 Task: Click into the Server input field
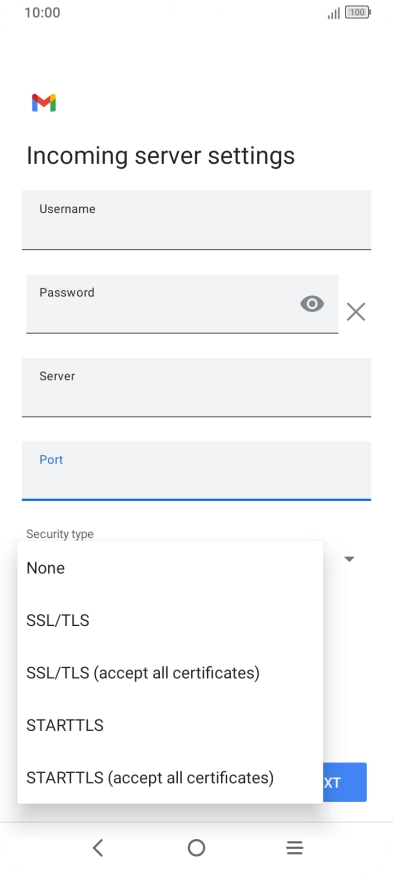(x=196, y=387)
